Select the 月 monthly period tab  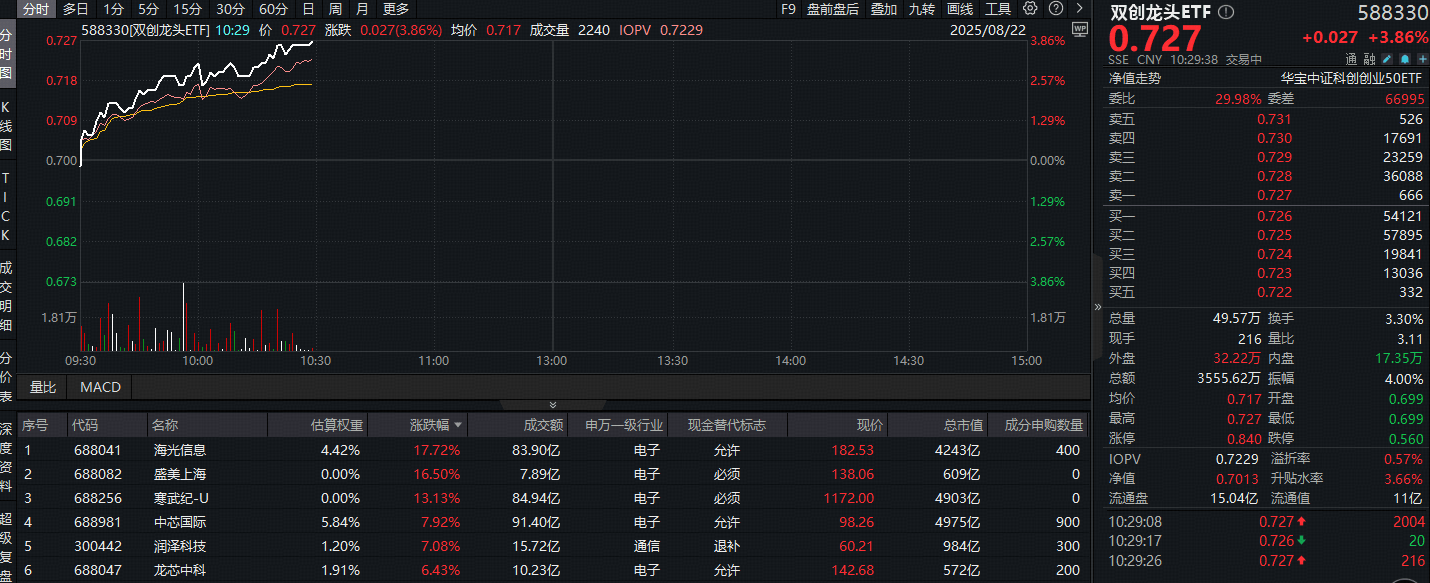coord(362,9)
